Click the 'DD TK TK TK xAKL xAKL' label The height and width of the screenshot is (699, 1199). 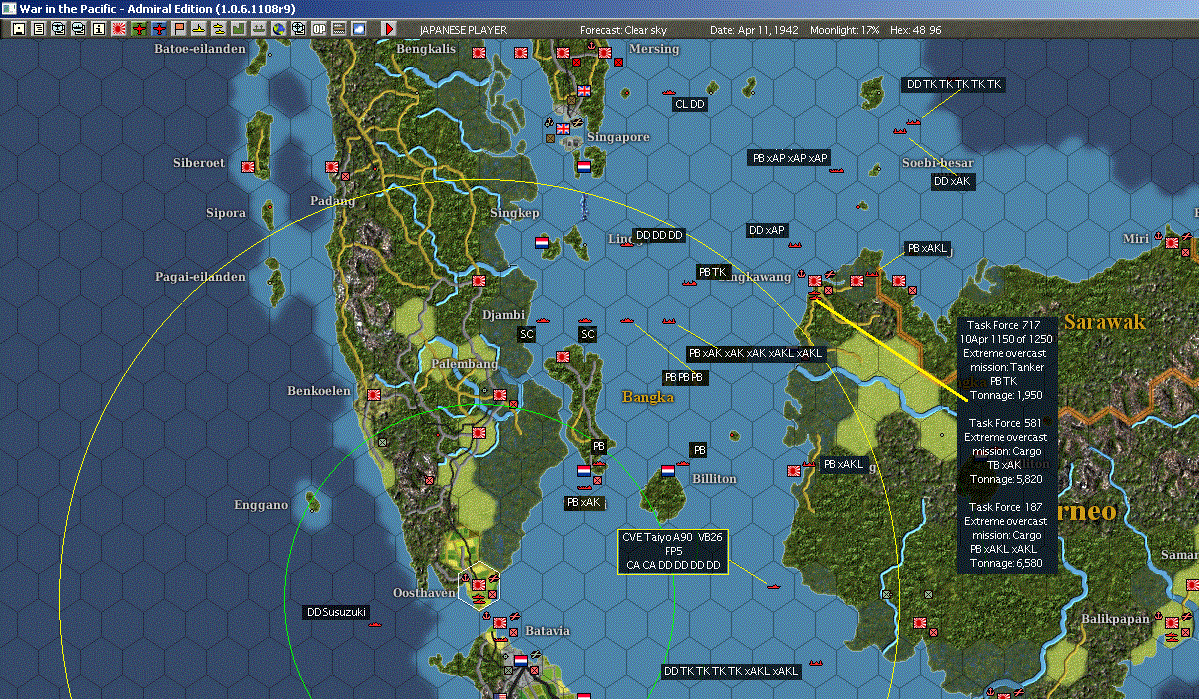731,671
